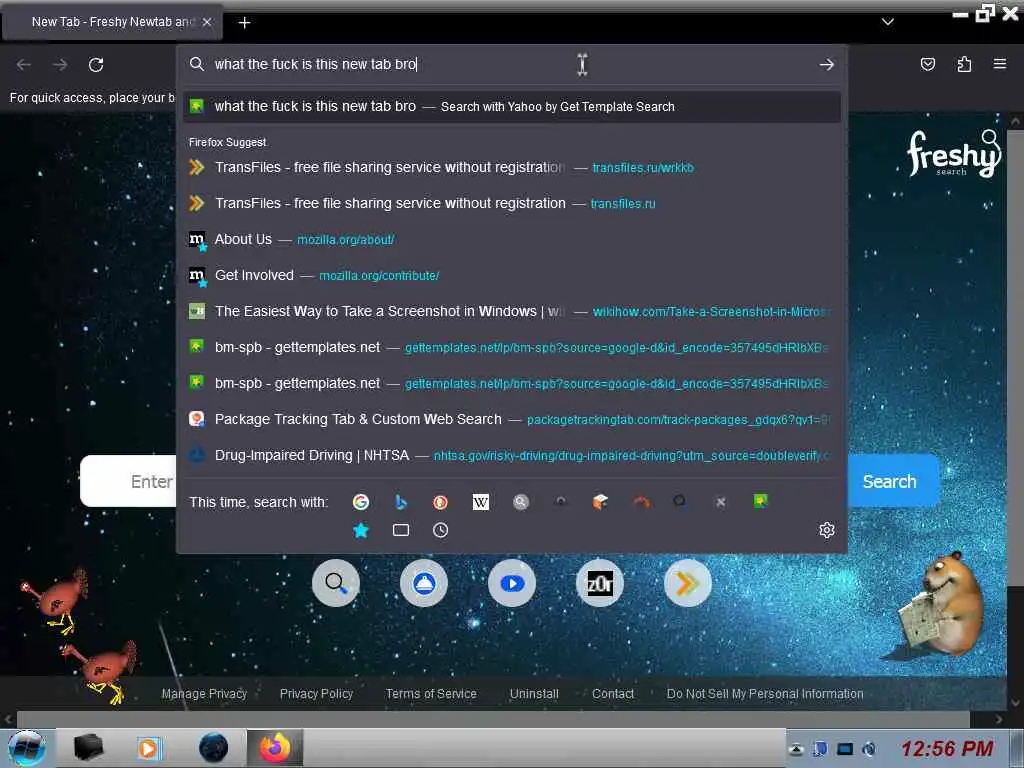The height and width of the screenshot is (768, 1024).
Task: Click the volume icon in system tray
Action: (869, 749)
